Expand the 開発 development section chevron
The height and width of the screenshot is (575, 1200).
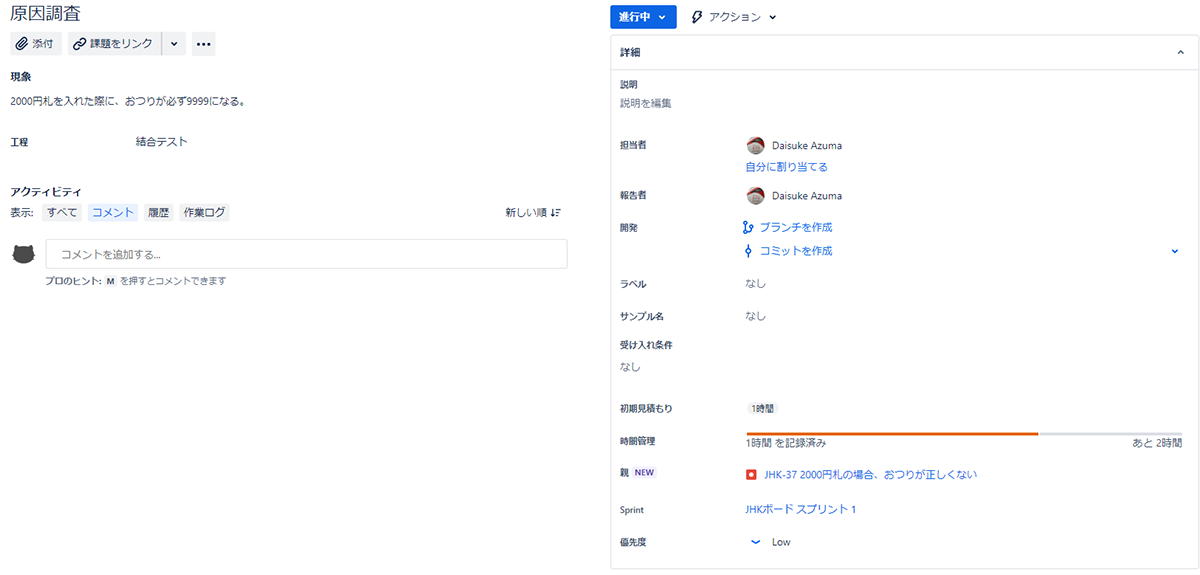[x=1175, y=251]
